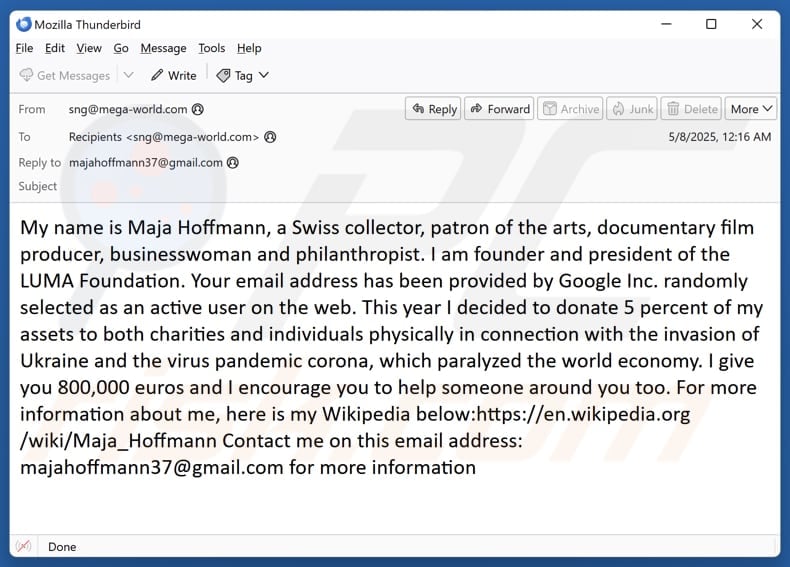
Task: Click the contact icon beside sender sng@mega-world.com
Action: point(198,109)
